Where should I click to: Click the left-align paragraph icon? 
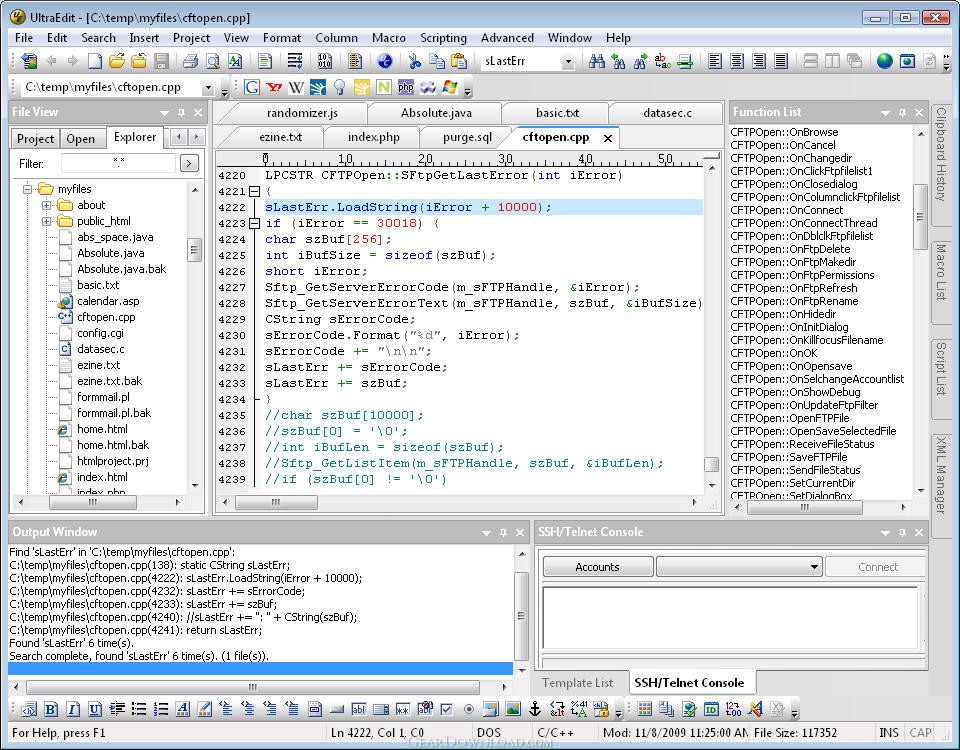[714, 61]
